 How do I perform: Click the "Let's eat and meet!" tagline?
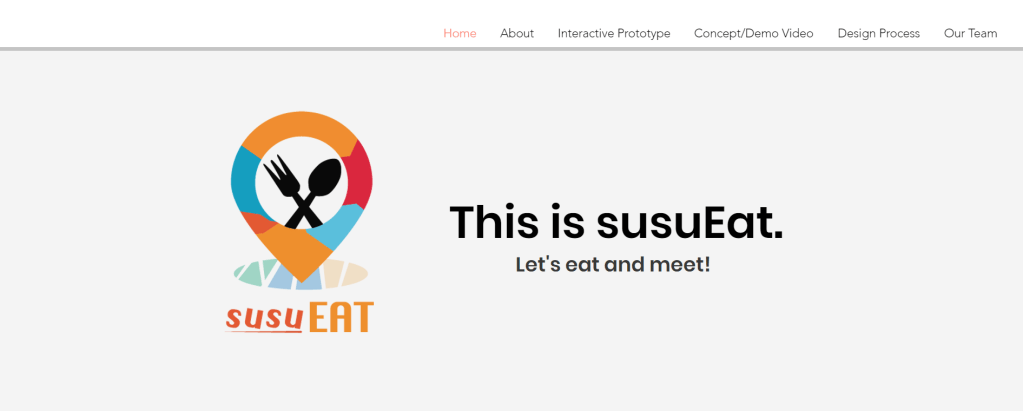coord(613,265)
